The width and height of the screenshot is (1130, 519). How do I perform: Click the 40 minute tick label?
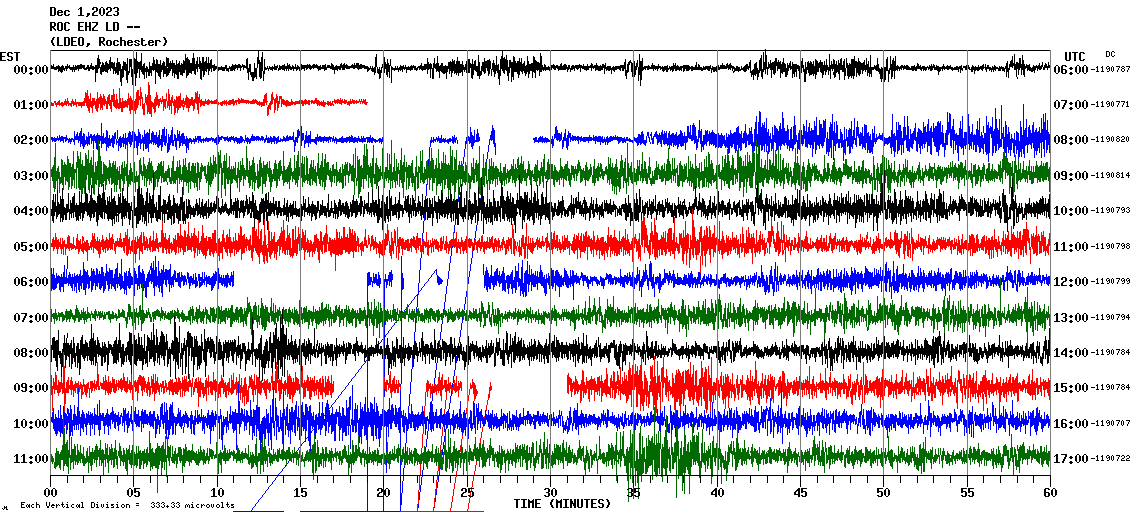pos(717,493)
